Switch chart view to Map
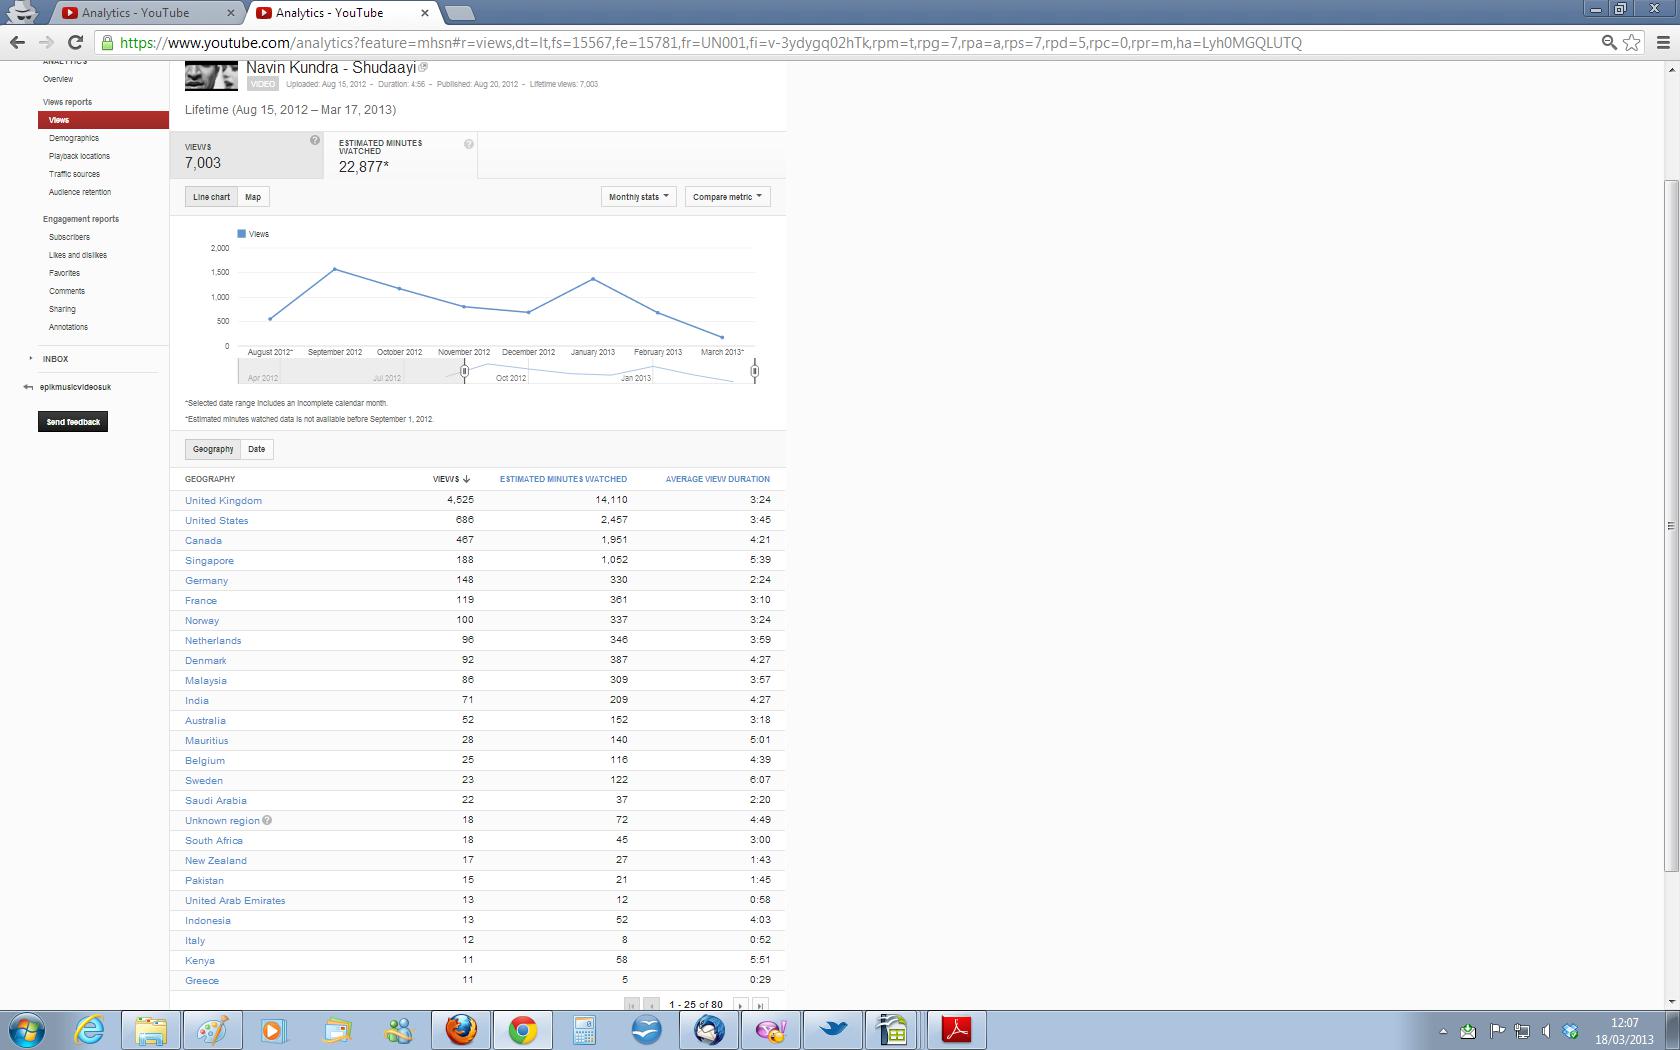The height and width of the screenshot is (1050, 1680). [253, 197]
